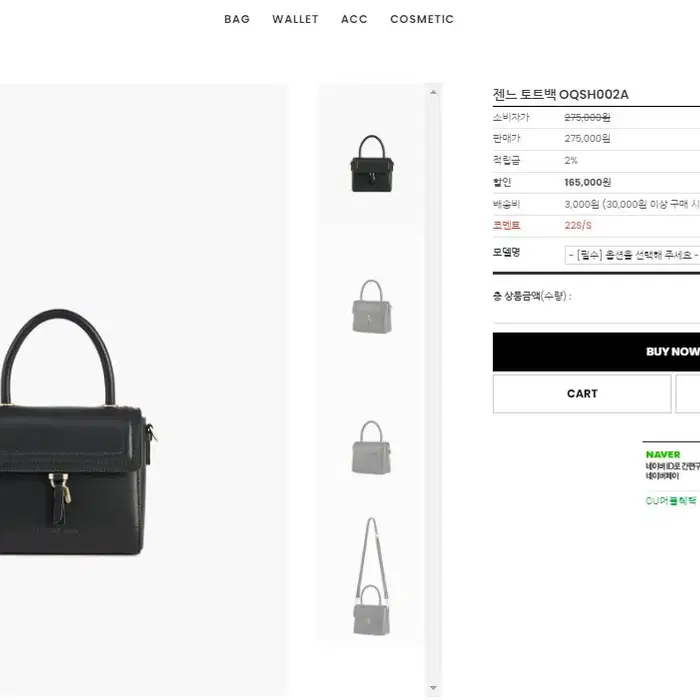This screenshot has height=700, width=700.
Task: Show the bag with shoulder strap thumbnail
Action: [x=371, y=576]
